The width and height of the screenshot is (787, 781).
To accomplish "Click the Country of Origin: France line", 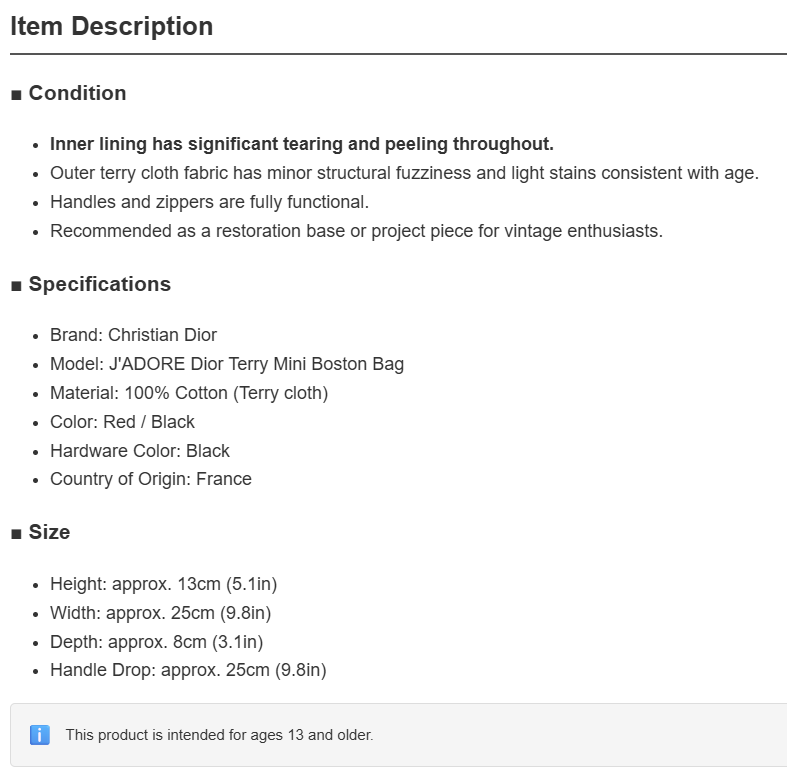I will [x=151, y=479].
